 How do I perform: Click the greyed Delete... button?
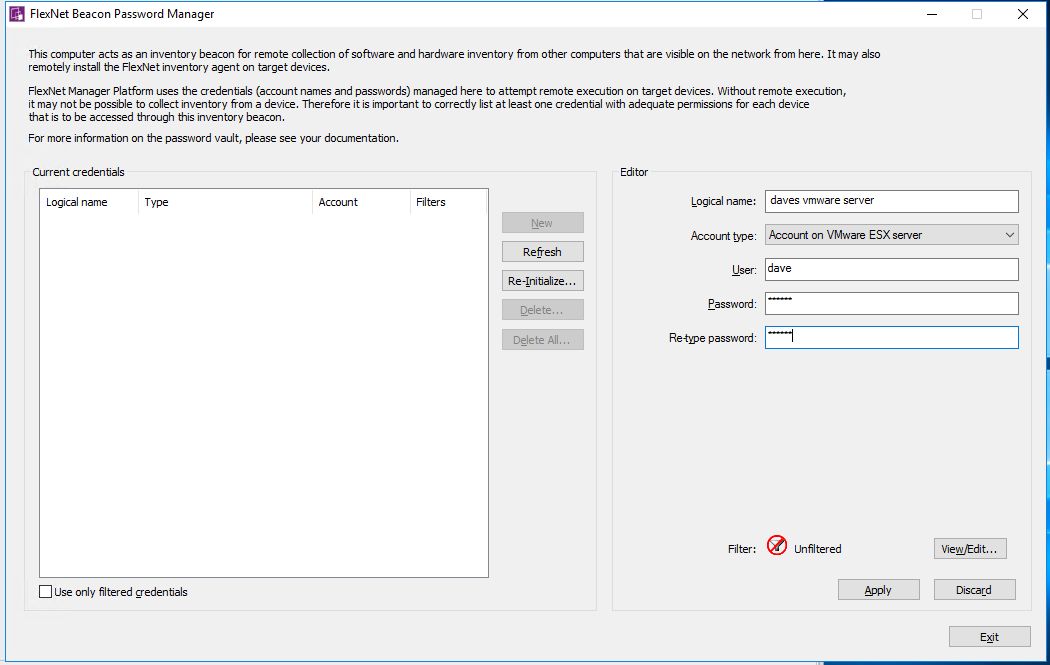[x=542, y=309]
